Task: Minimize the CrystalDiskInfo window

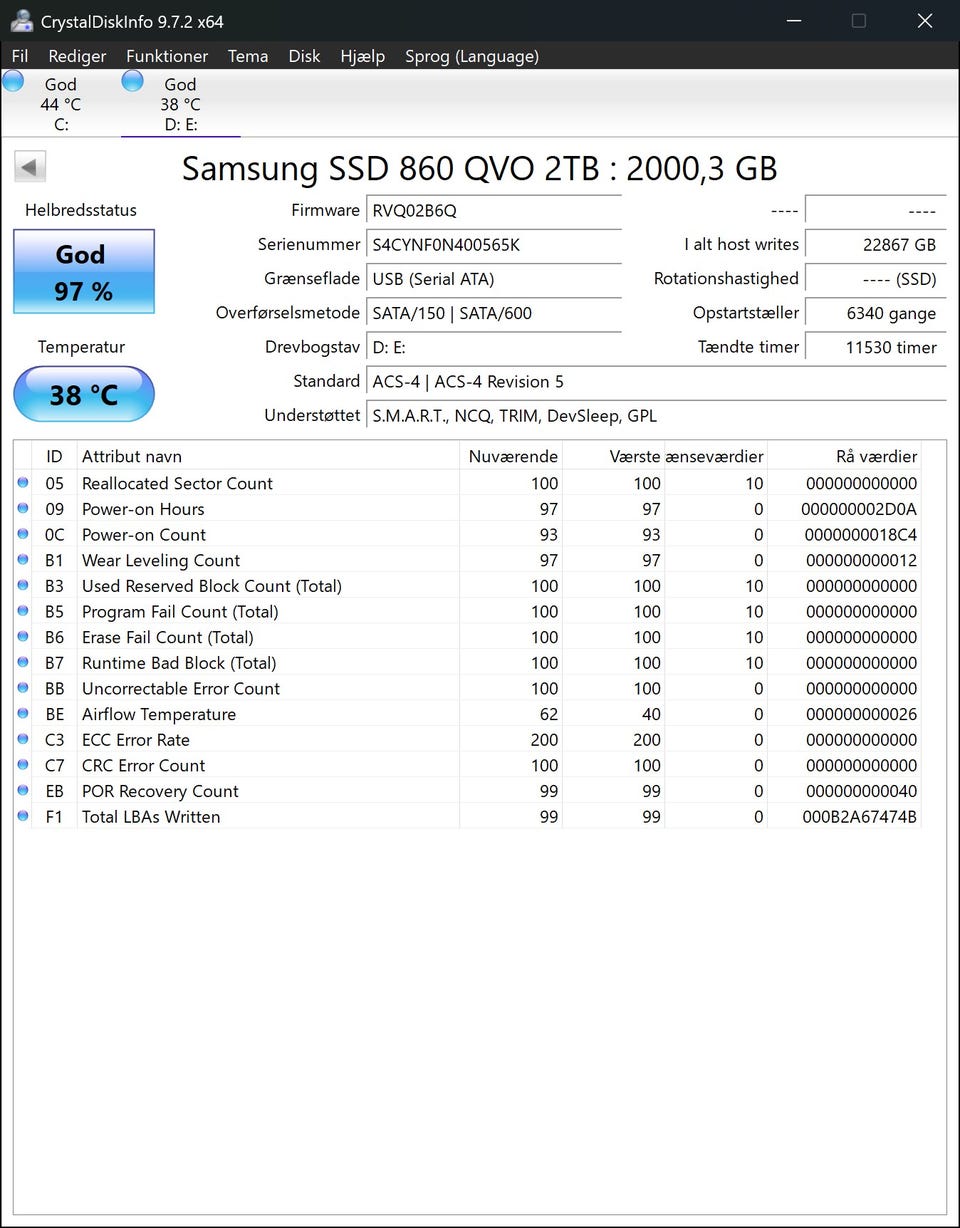Action: pos(793,21)
